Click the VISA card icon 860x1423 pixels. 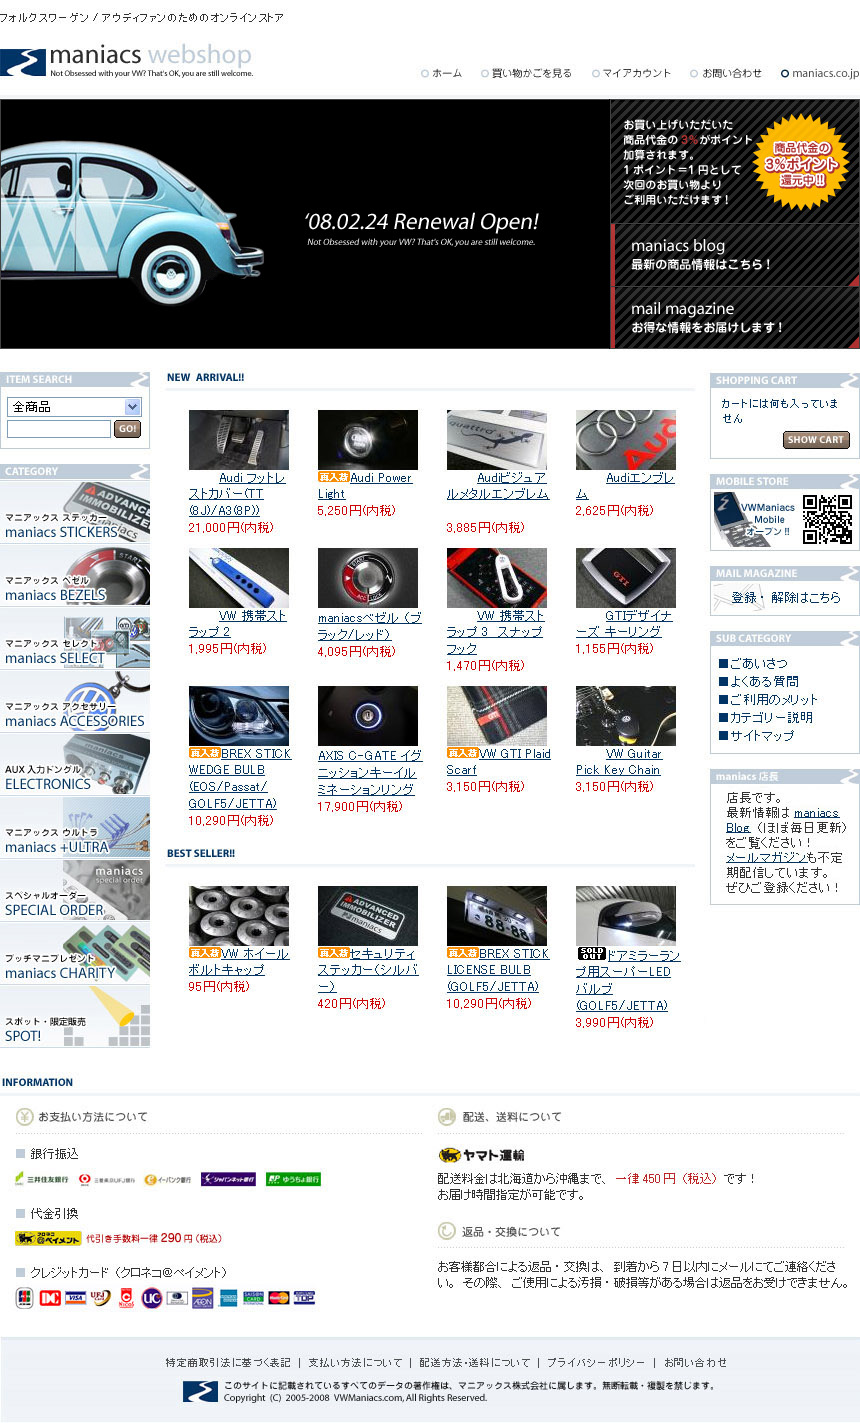point(75,1298)
